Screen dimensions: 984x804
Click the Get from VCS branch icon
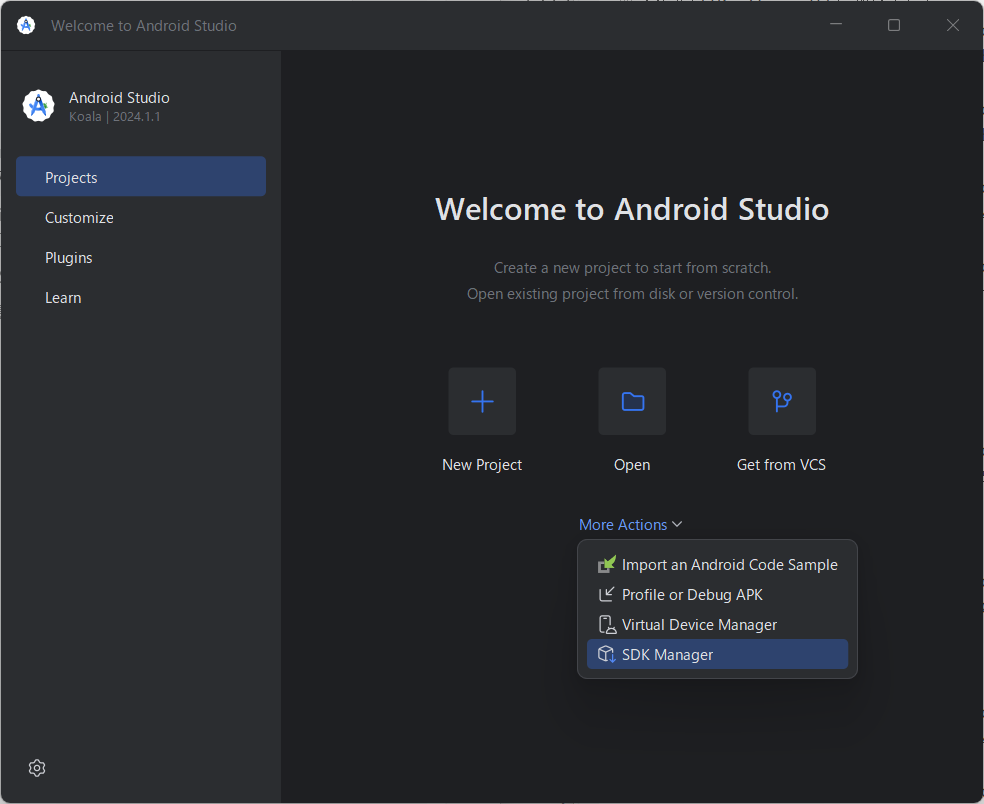coord(782,401)
